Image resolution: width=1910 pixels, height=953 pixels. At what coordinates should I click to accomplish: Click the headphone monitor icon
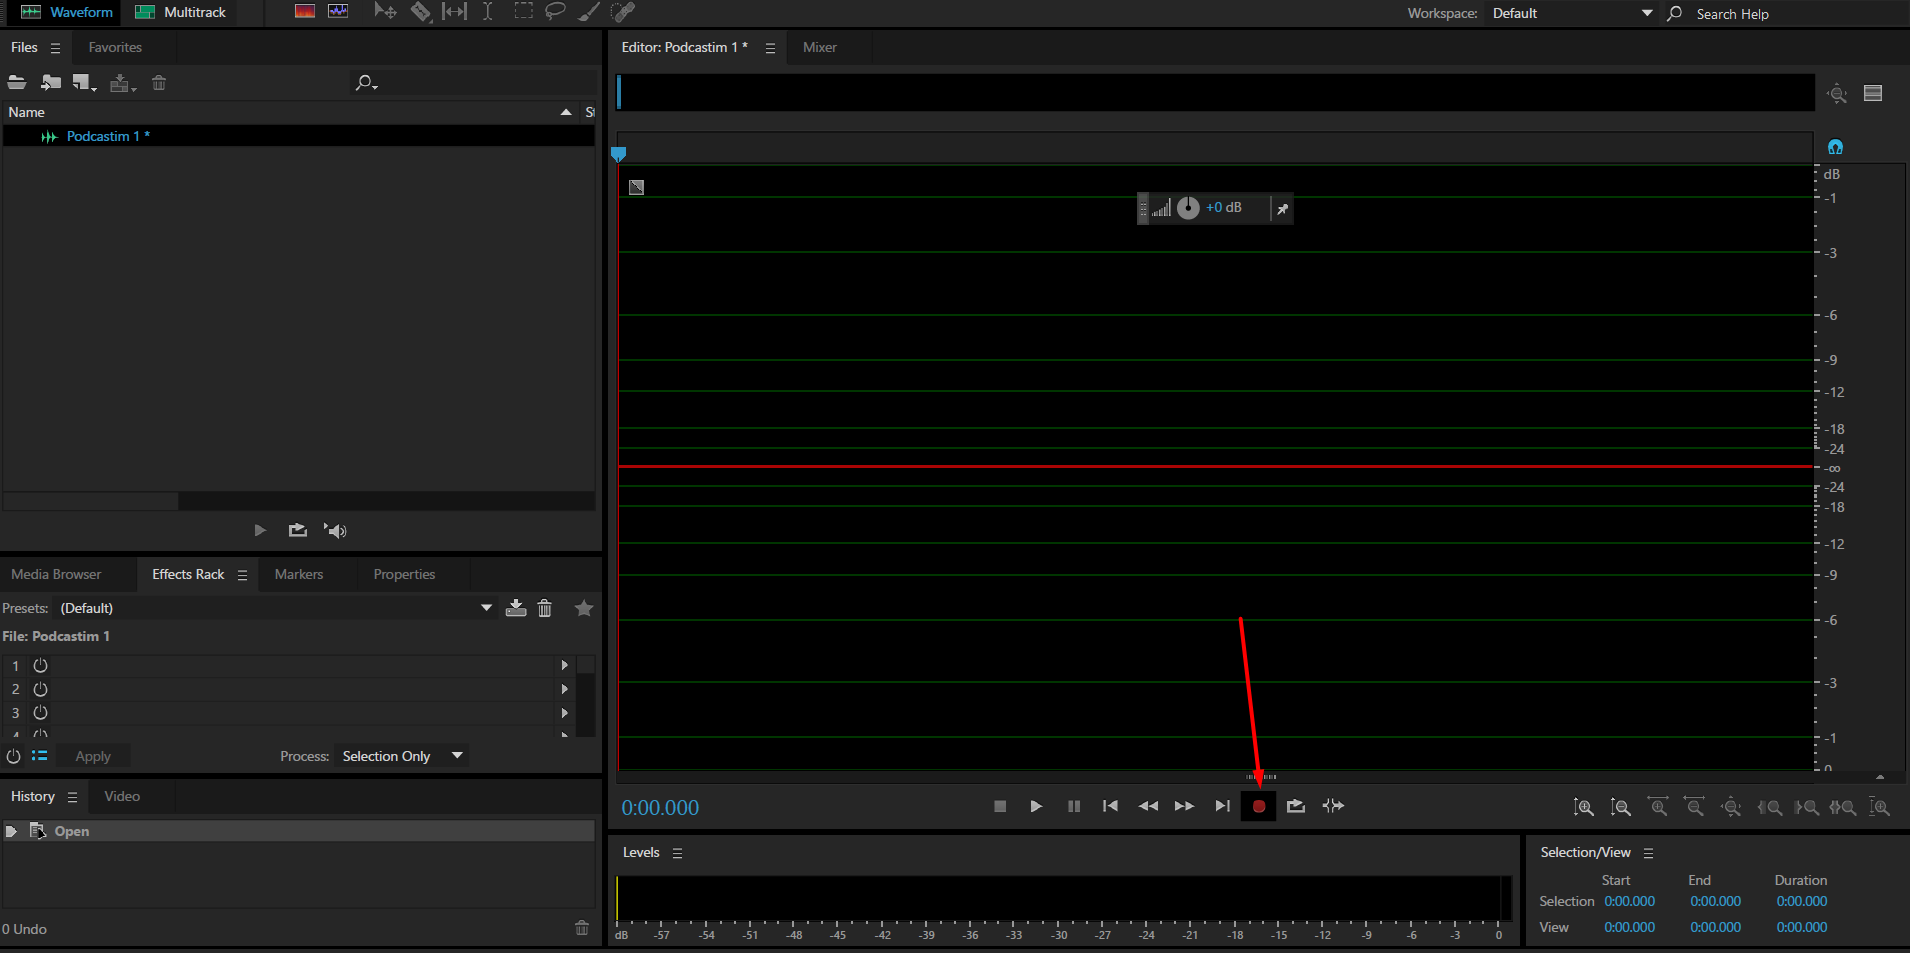1835,147
